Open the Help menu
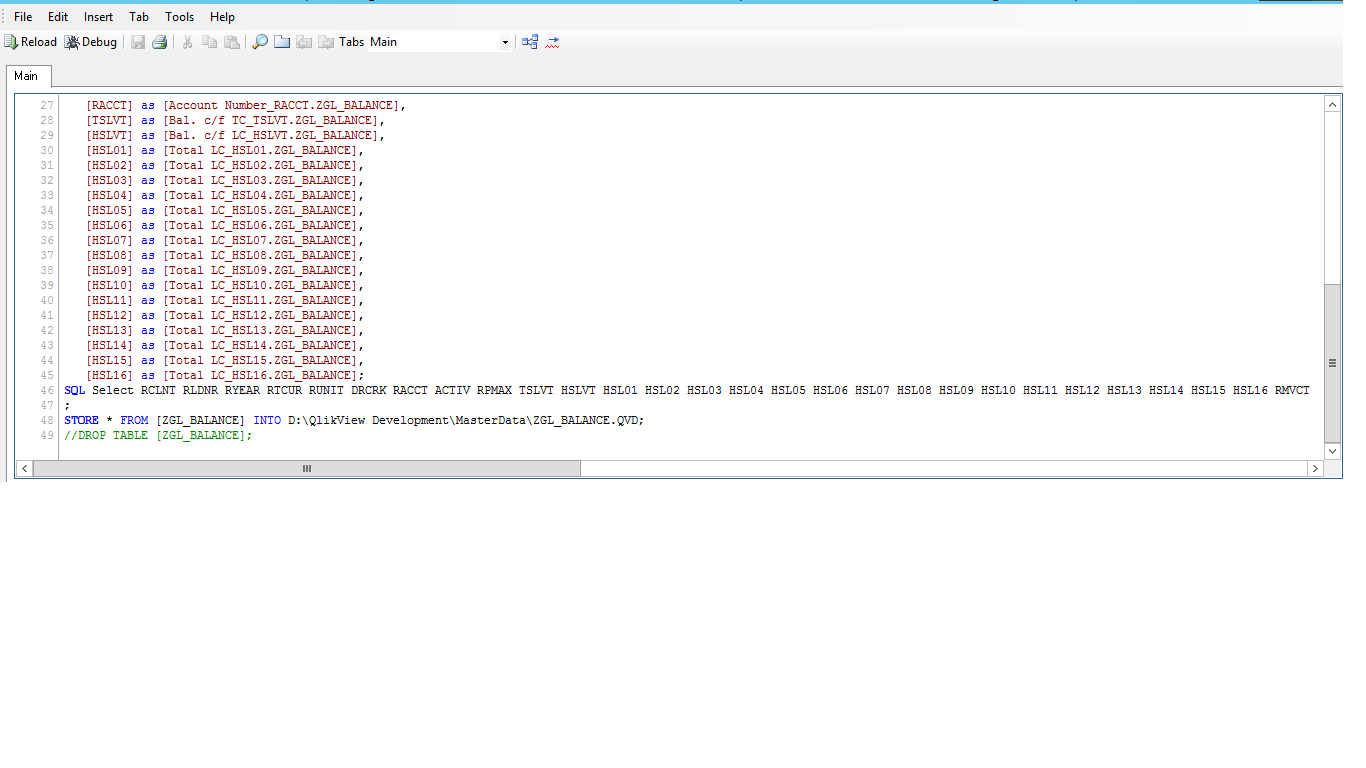Viewport: 1366px width, 768px height. [x=222, y=17]
